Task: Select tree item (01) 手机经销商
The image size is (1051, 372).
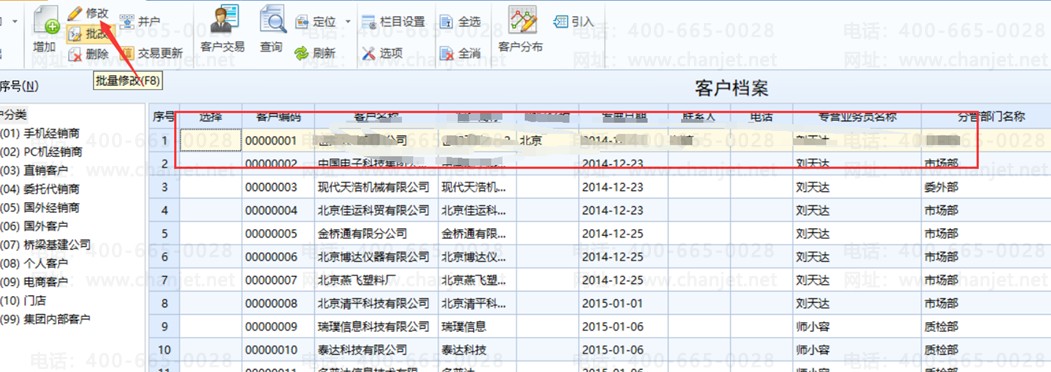Action: tap(40, 133)
